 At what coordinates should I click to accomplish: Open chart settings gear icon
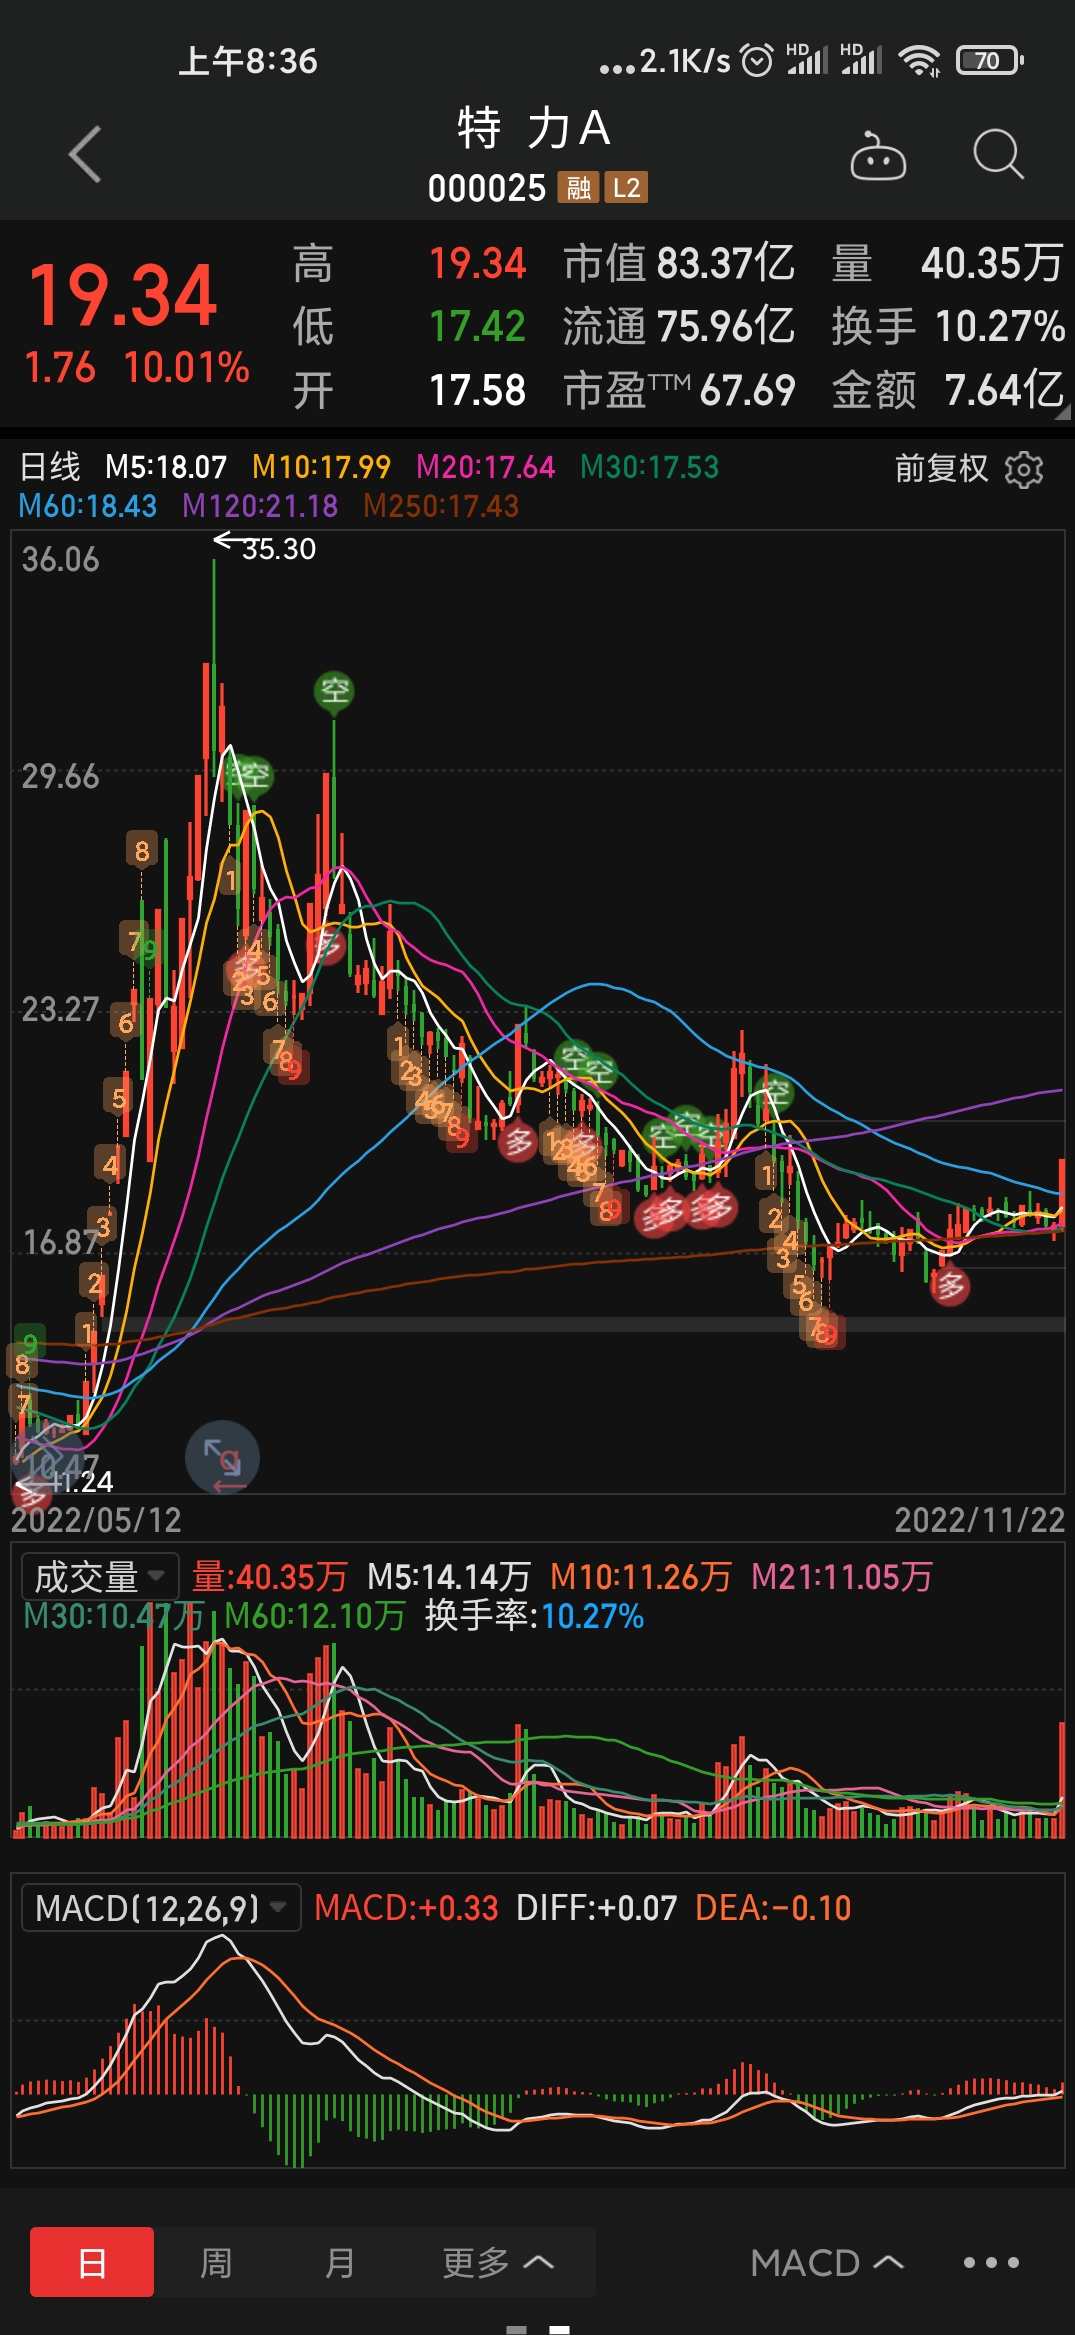[1023, 469]
